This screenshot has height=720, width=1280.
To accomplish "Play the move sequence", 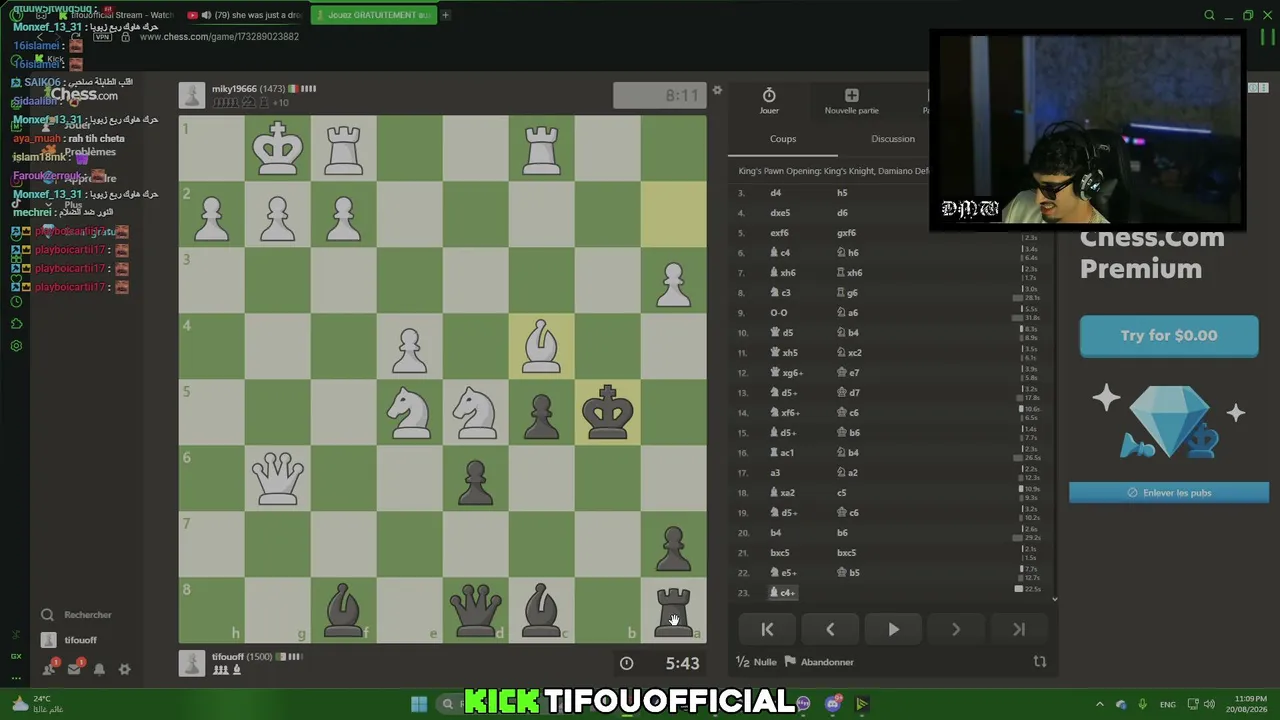I will (893, 630).
